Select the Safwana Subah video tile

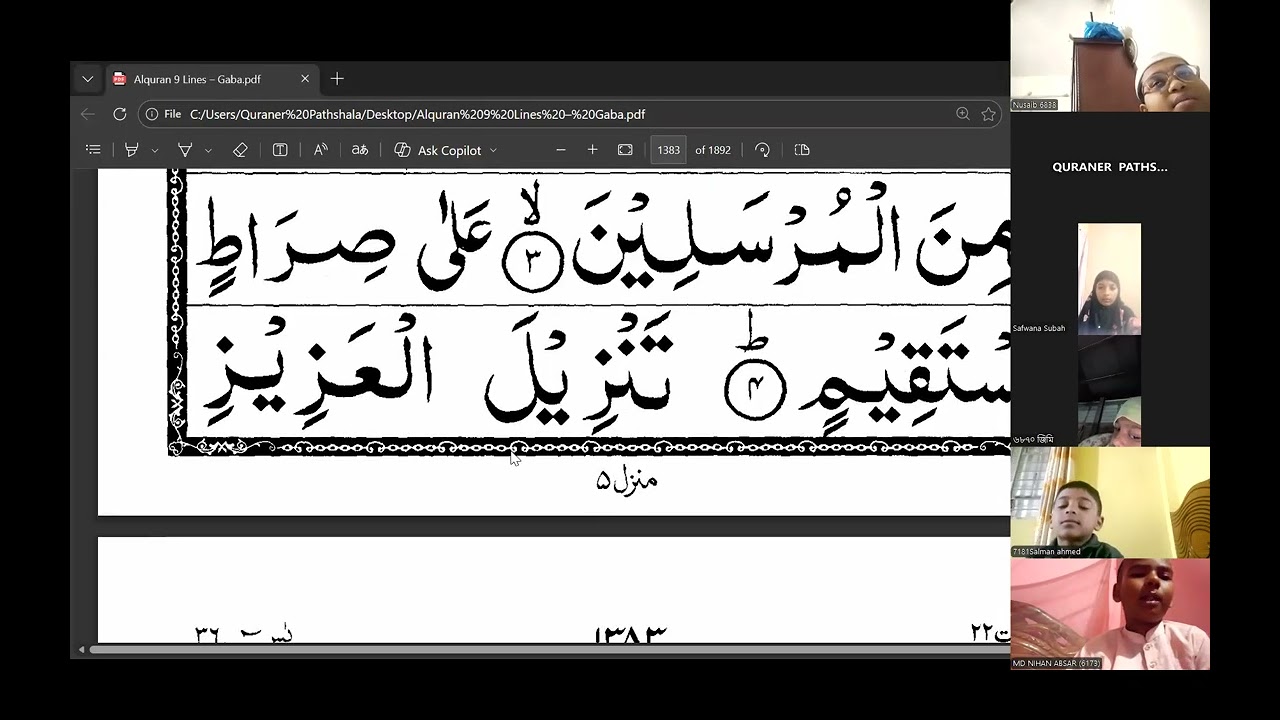coord(1109,279)
